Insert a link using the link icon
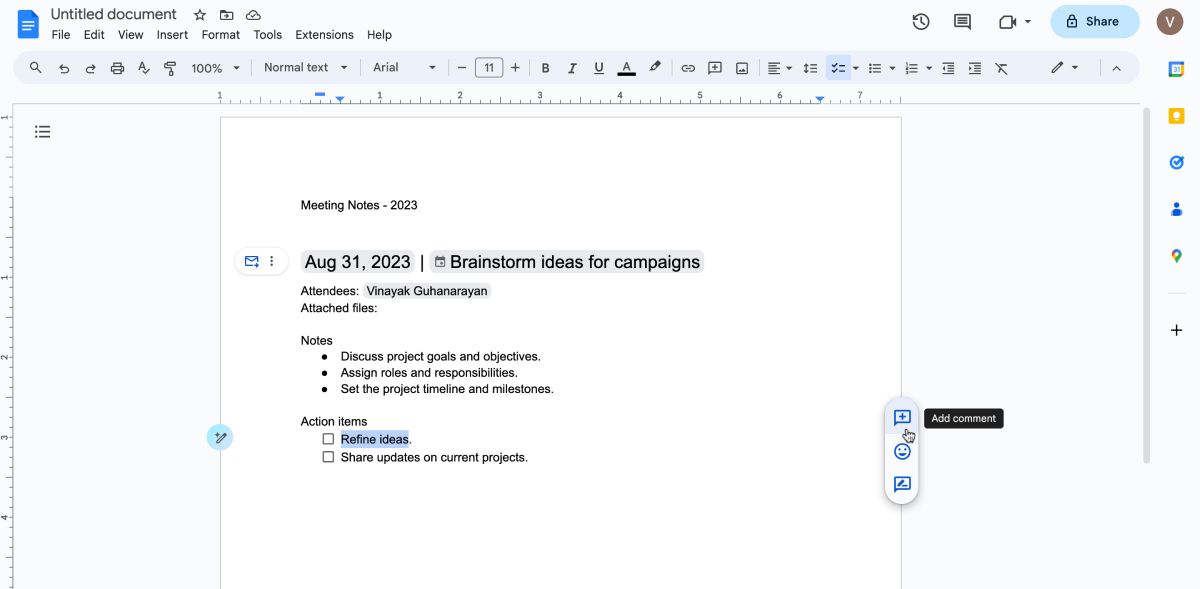 click(688, 67)
